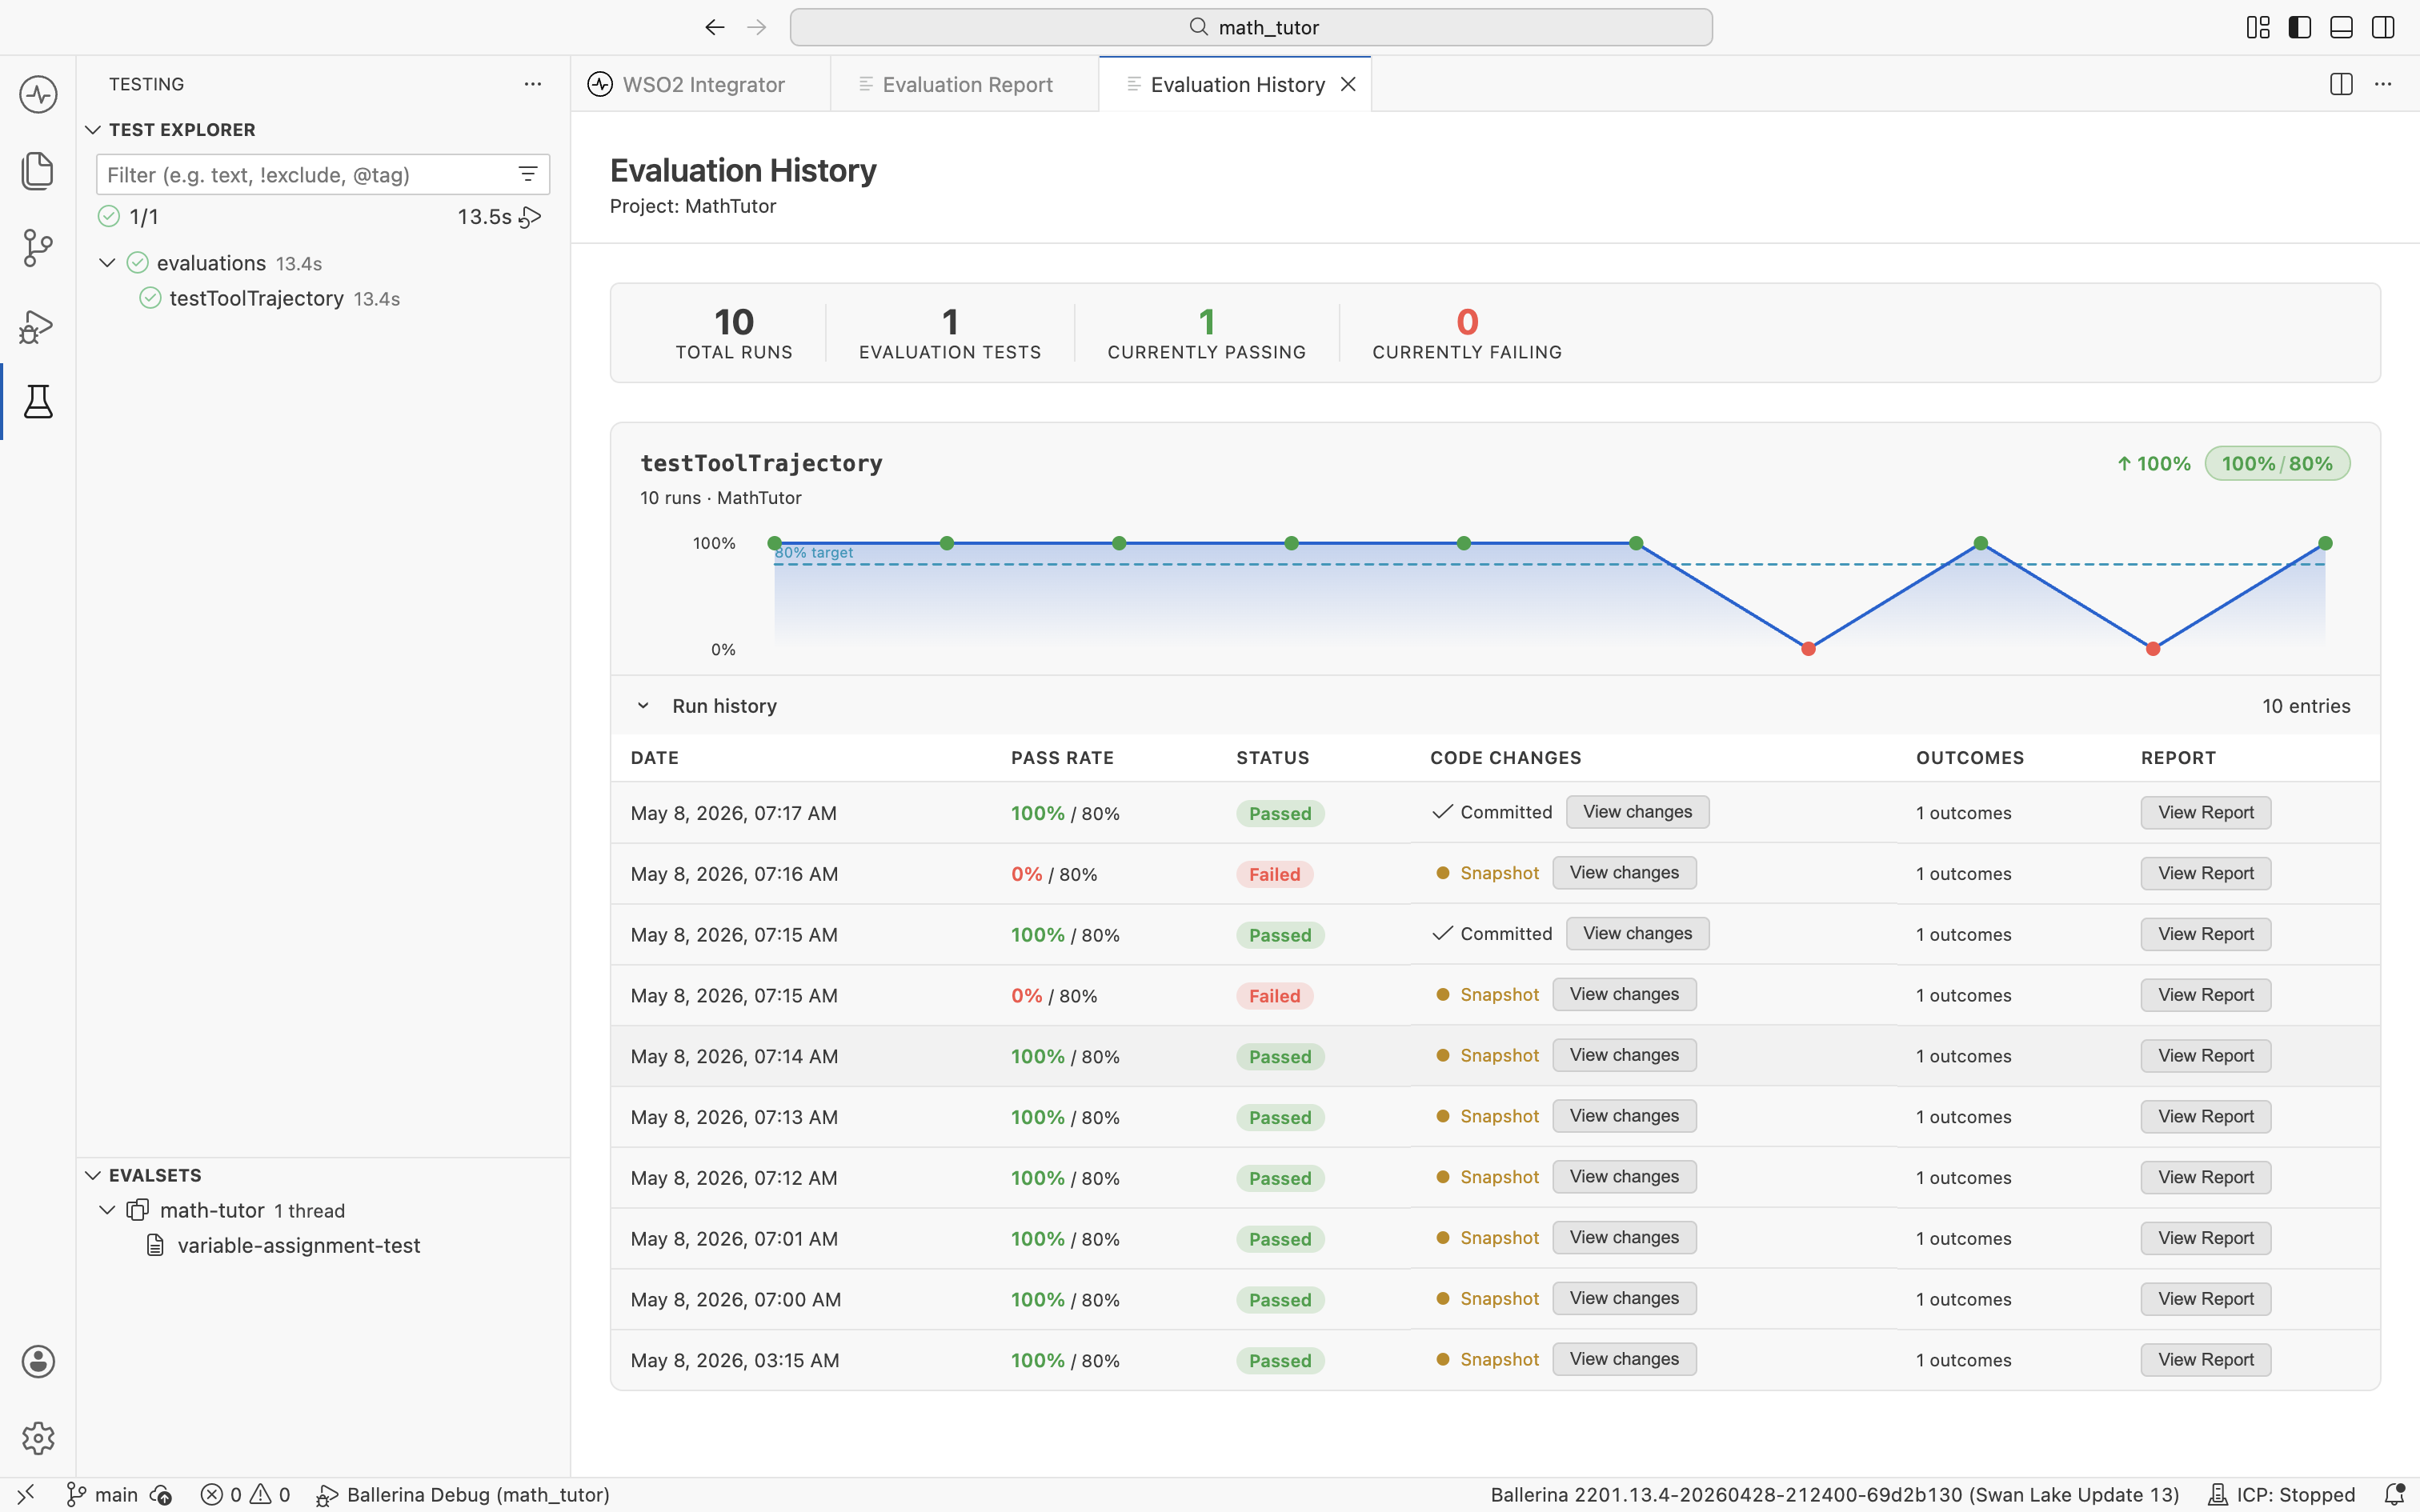View changes for the 07:17 AM run

tap(1637, 812)
